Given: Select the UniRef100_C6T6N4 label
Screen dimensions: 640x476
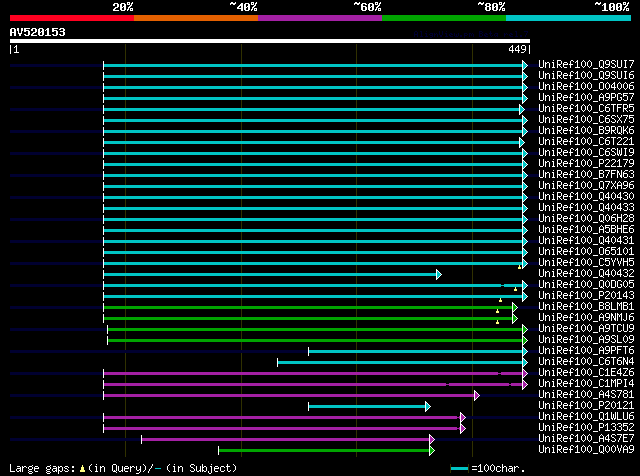Looking at the screenshot, I should click(x=586, y=362).
